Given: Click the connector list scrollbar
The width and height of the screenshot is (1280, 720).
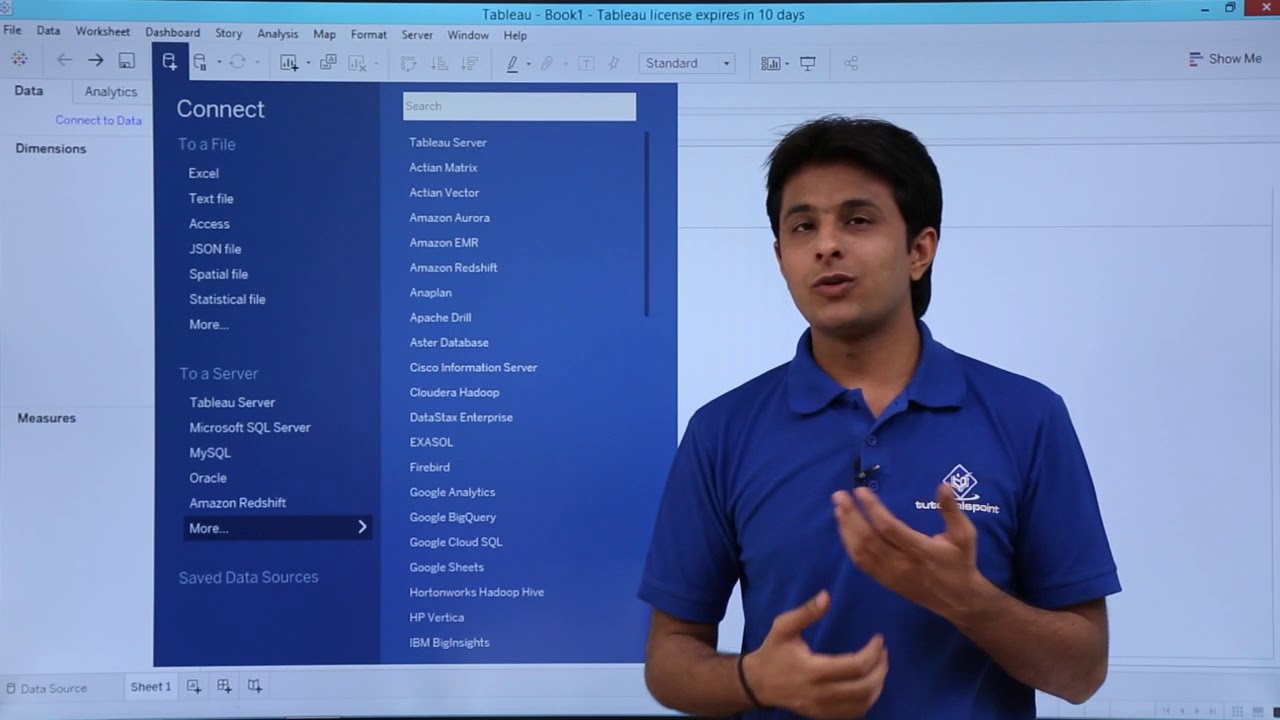Looking at the screenshot, I should pyautogui.click(x=647, y=225).
